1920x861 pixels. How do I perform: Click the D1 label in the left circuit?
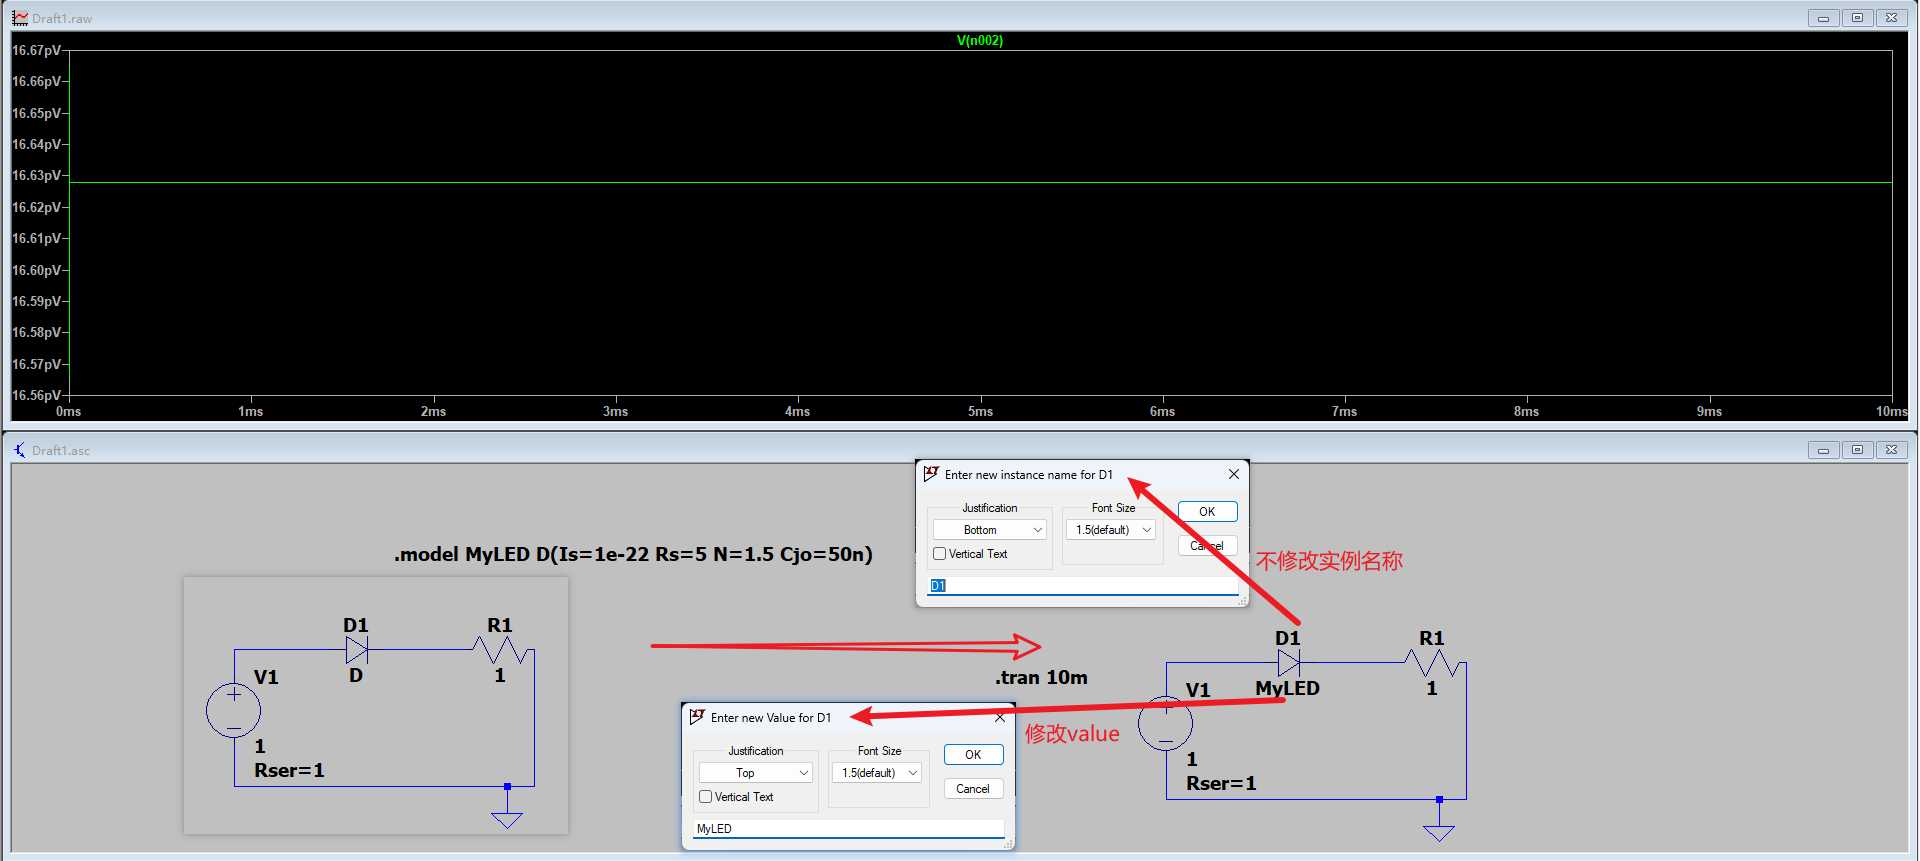pos(356,625)
